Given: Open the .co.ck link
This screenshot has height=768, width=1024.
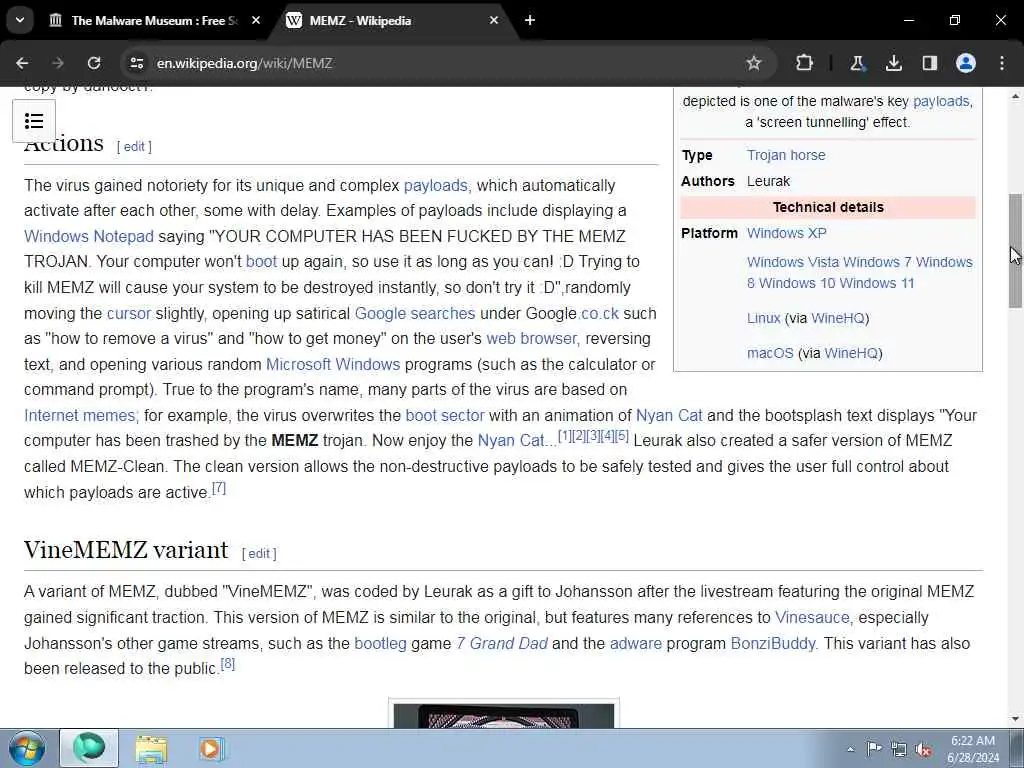Looking at the screenshot, I should pyautogui.click(x=600, y=313).
